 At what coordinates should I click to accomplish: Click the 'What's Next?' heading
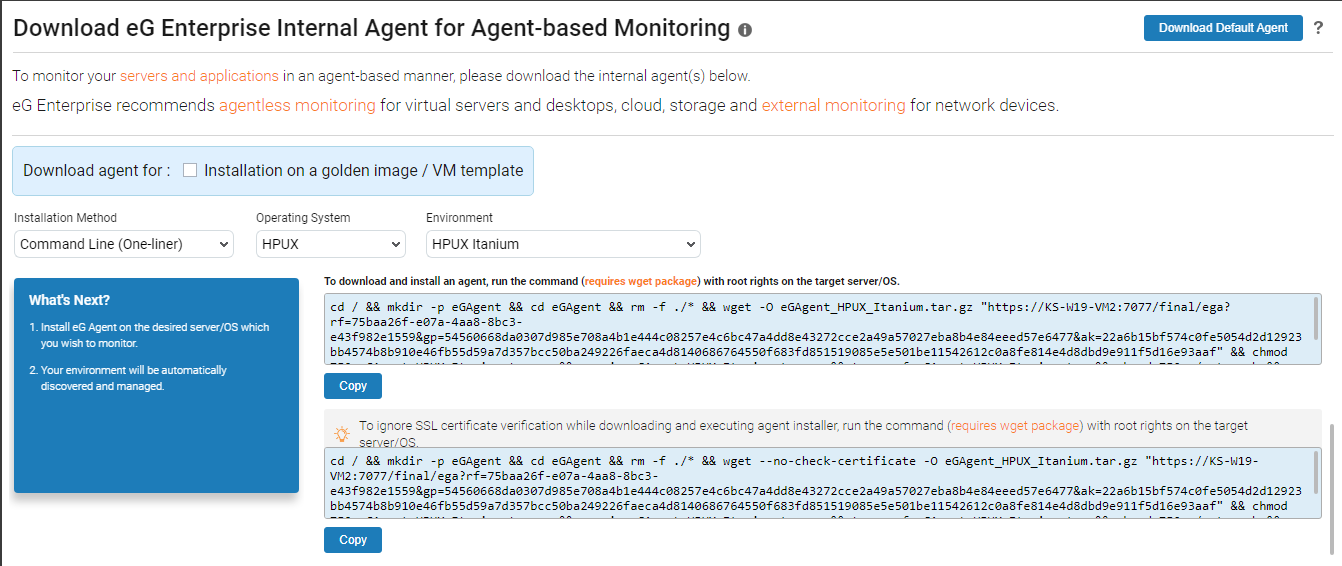pyautogui.click(x=69, y=300)
